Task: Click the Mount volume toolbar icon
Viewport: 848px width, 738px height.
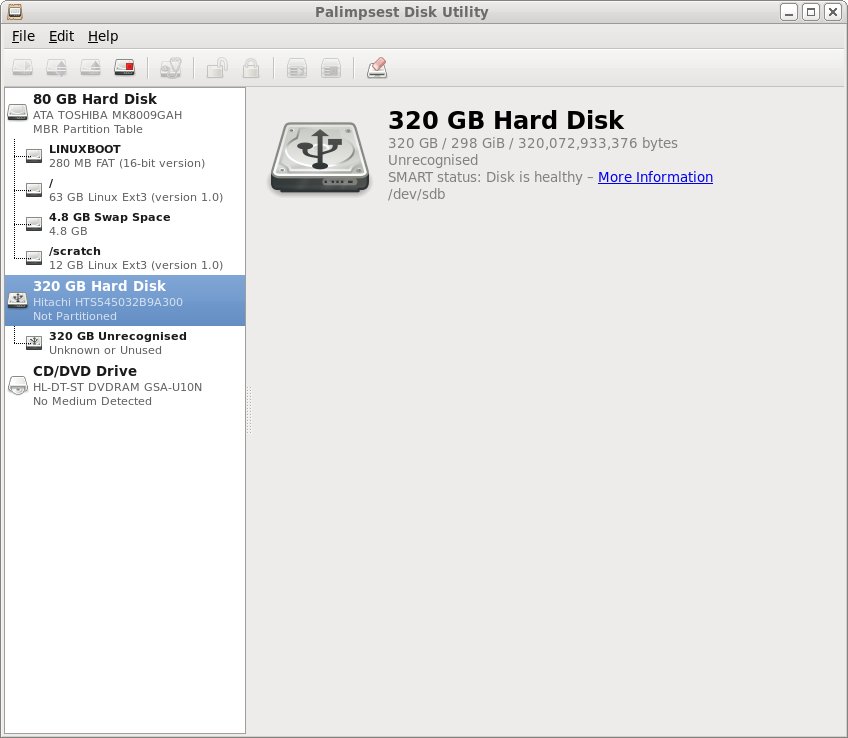Action: [23, 68]
